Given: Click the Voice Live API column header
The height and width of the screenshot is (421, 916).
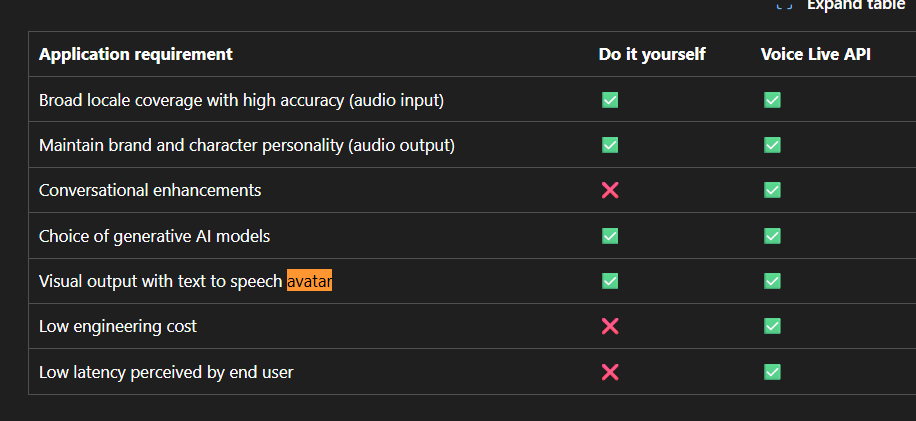Looking at the screenshot, I should [816, 54].
